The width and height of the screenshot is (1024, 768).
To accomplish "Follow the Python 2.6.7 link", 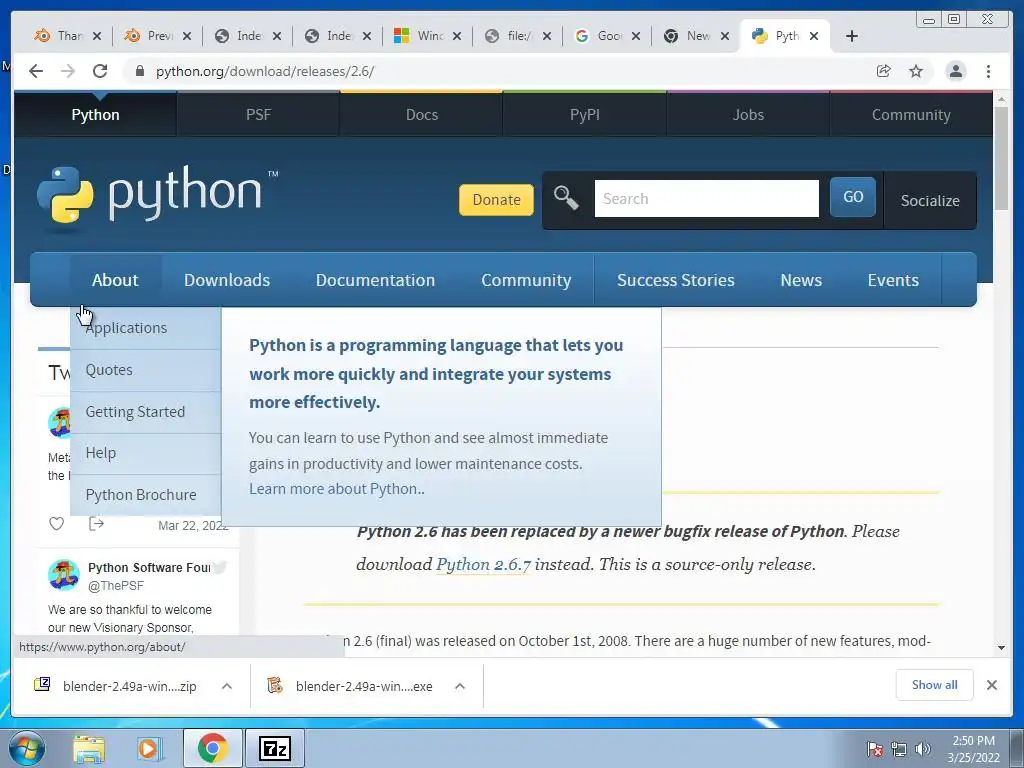I will coord(483,564).
